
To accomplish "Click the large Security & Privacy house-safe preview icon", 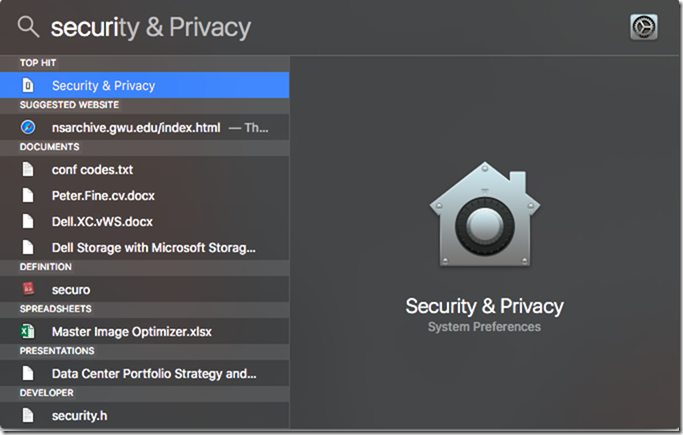I will click(485, 214).
